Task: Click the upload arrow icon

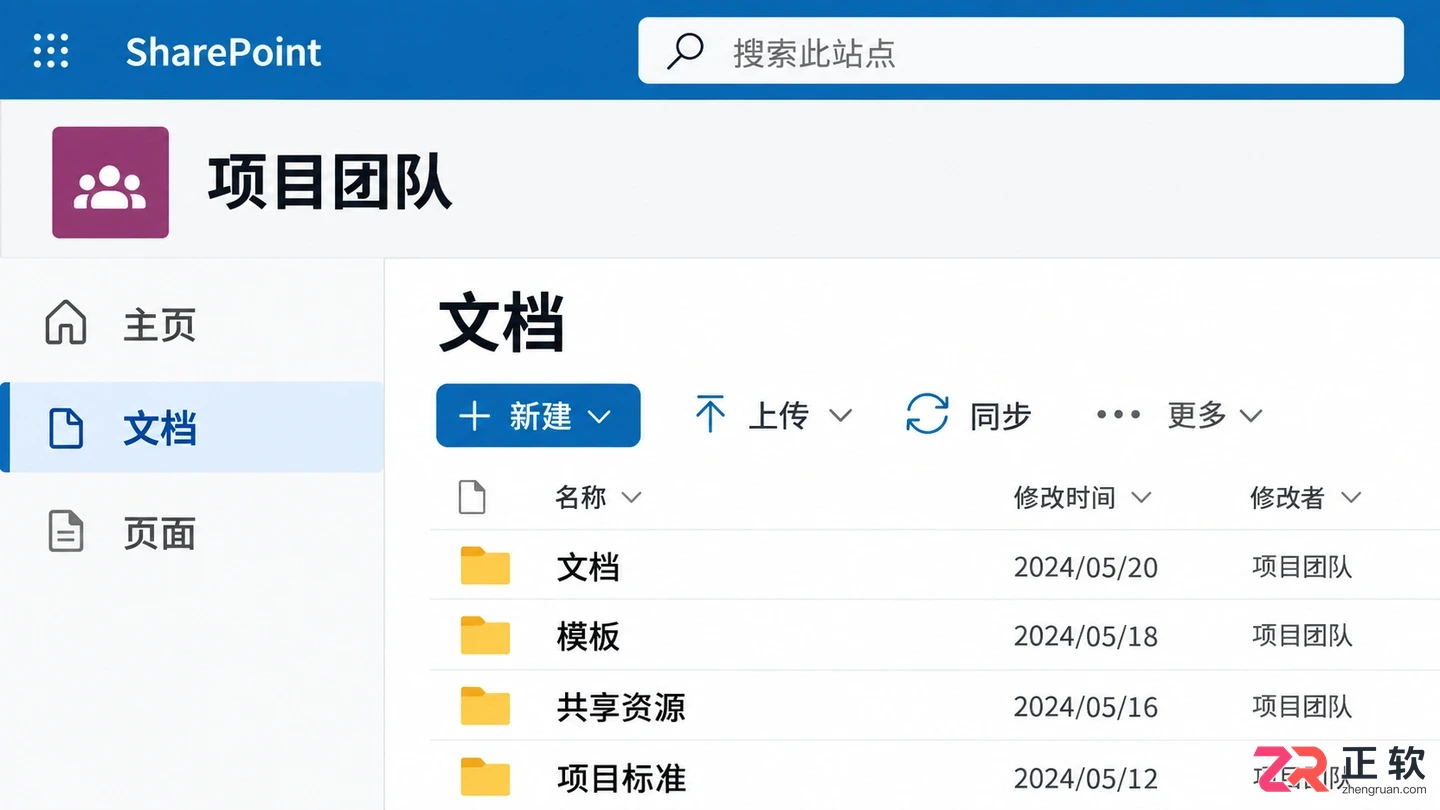Action: click(710, 414)
